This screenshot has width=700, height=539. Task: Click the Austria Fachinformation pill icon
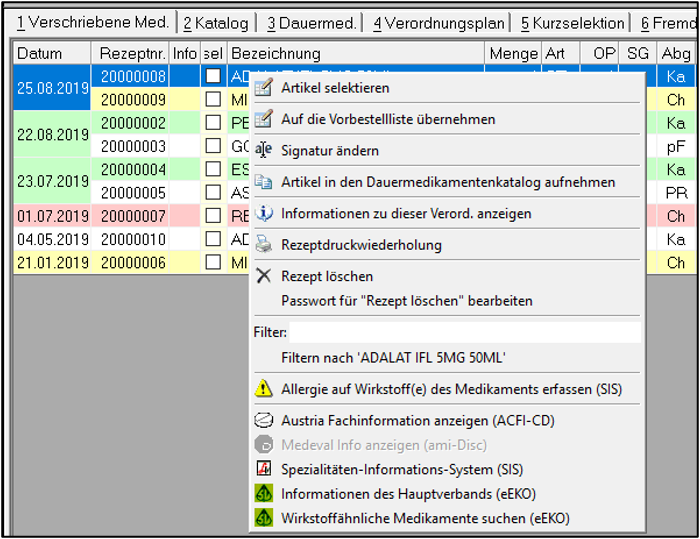[x=263, y=420]
